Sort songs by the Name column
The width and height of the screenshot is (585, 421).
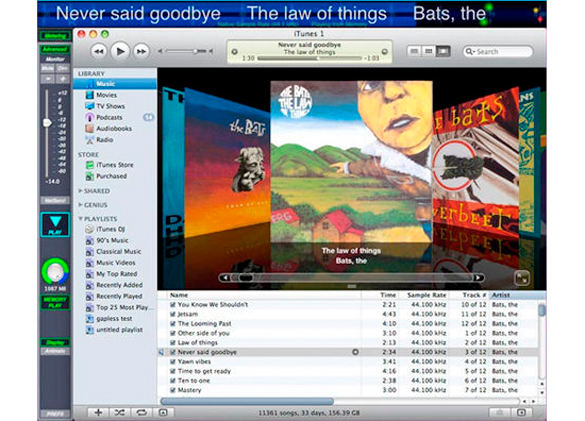click(x=264, y=295)
